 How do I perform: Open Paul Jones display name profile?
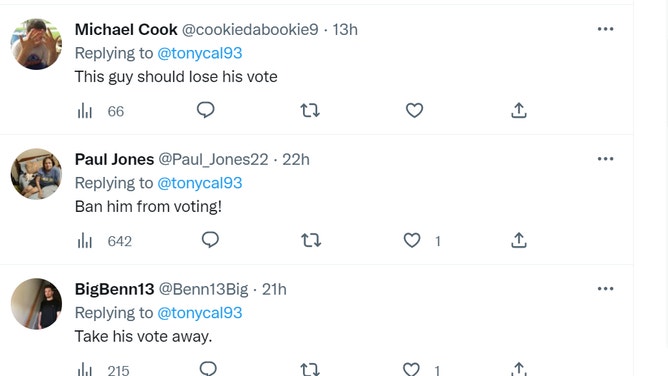pyautogui.click(x=114, y=159)
